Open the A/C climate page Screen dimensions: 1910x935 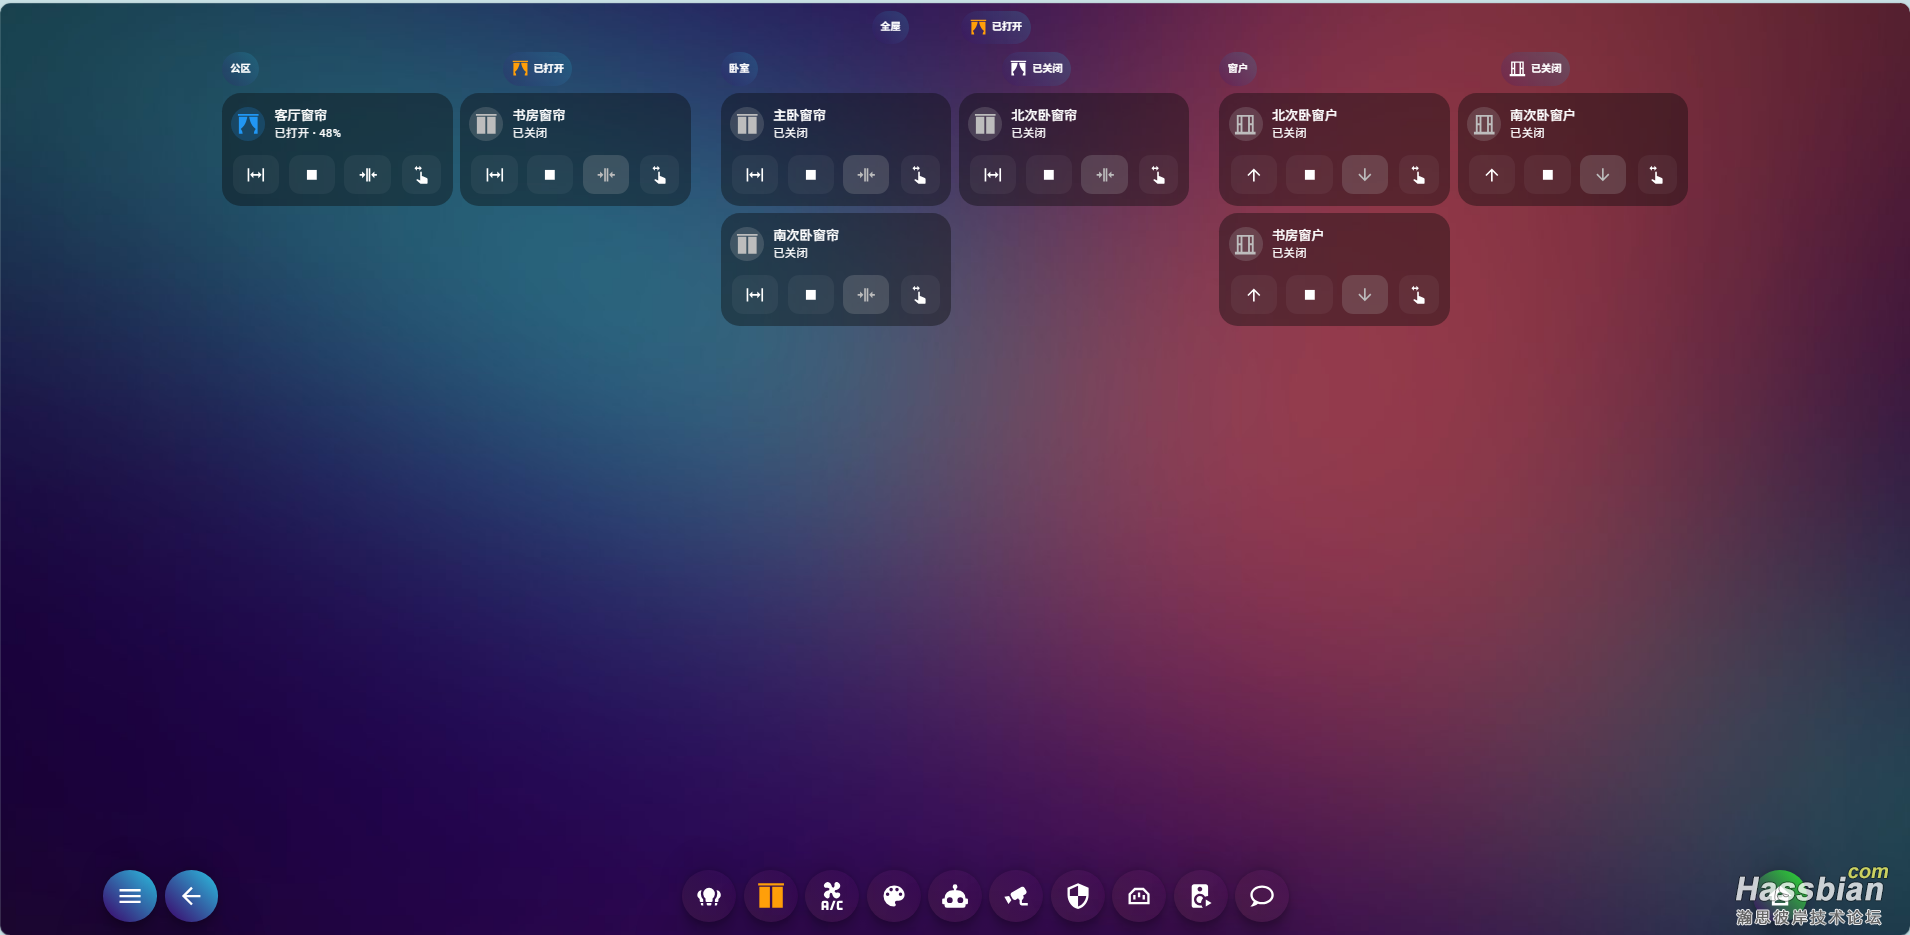[x=832, y=896]
